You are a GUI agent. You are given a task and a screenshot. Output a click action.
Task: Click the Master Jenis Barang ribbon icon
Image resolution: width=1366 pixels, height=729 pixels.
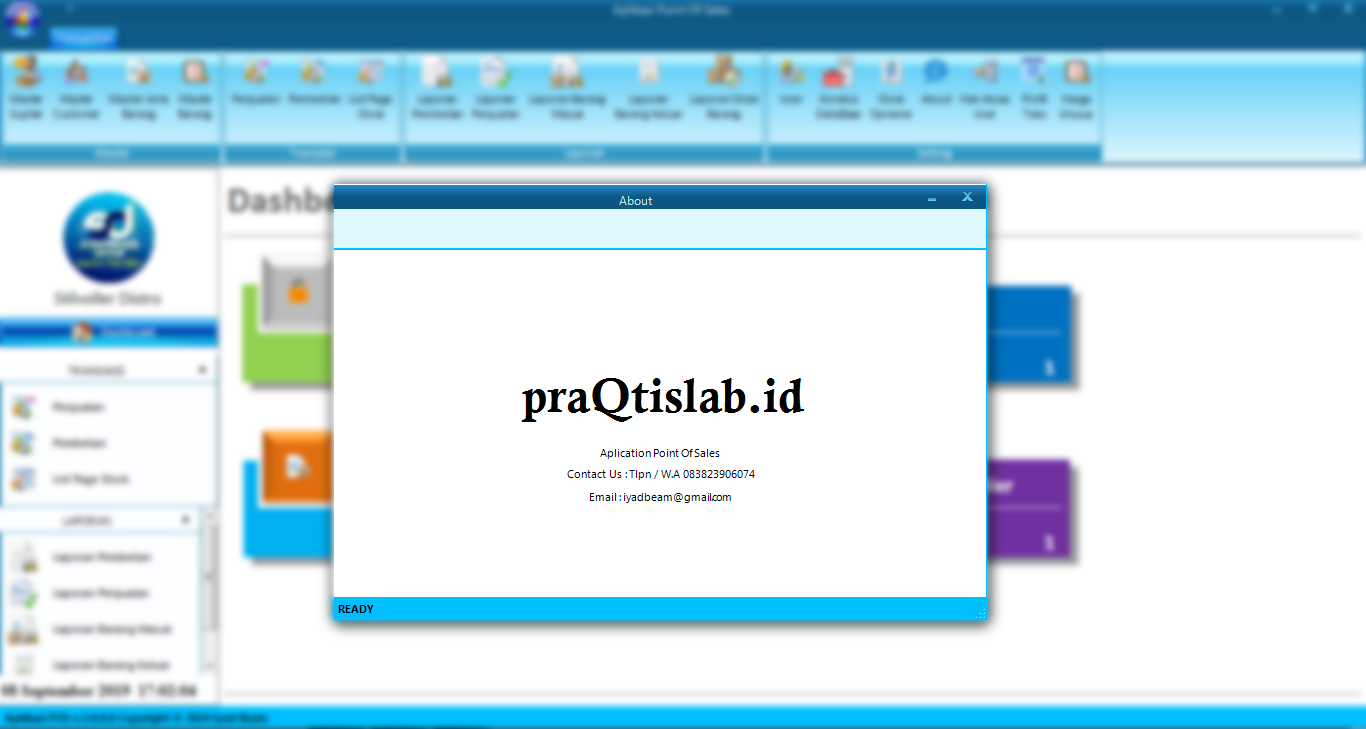138,88
